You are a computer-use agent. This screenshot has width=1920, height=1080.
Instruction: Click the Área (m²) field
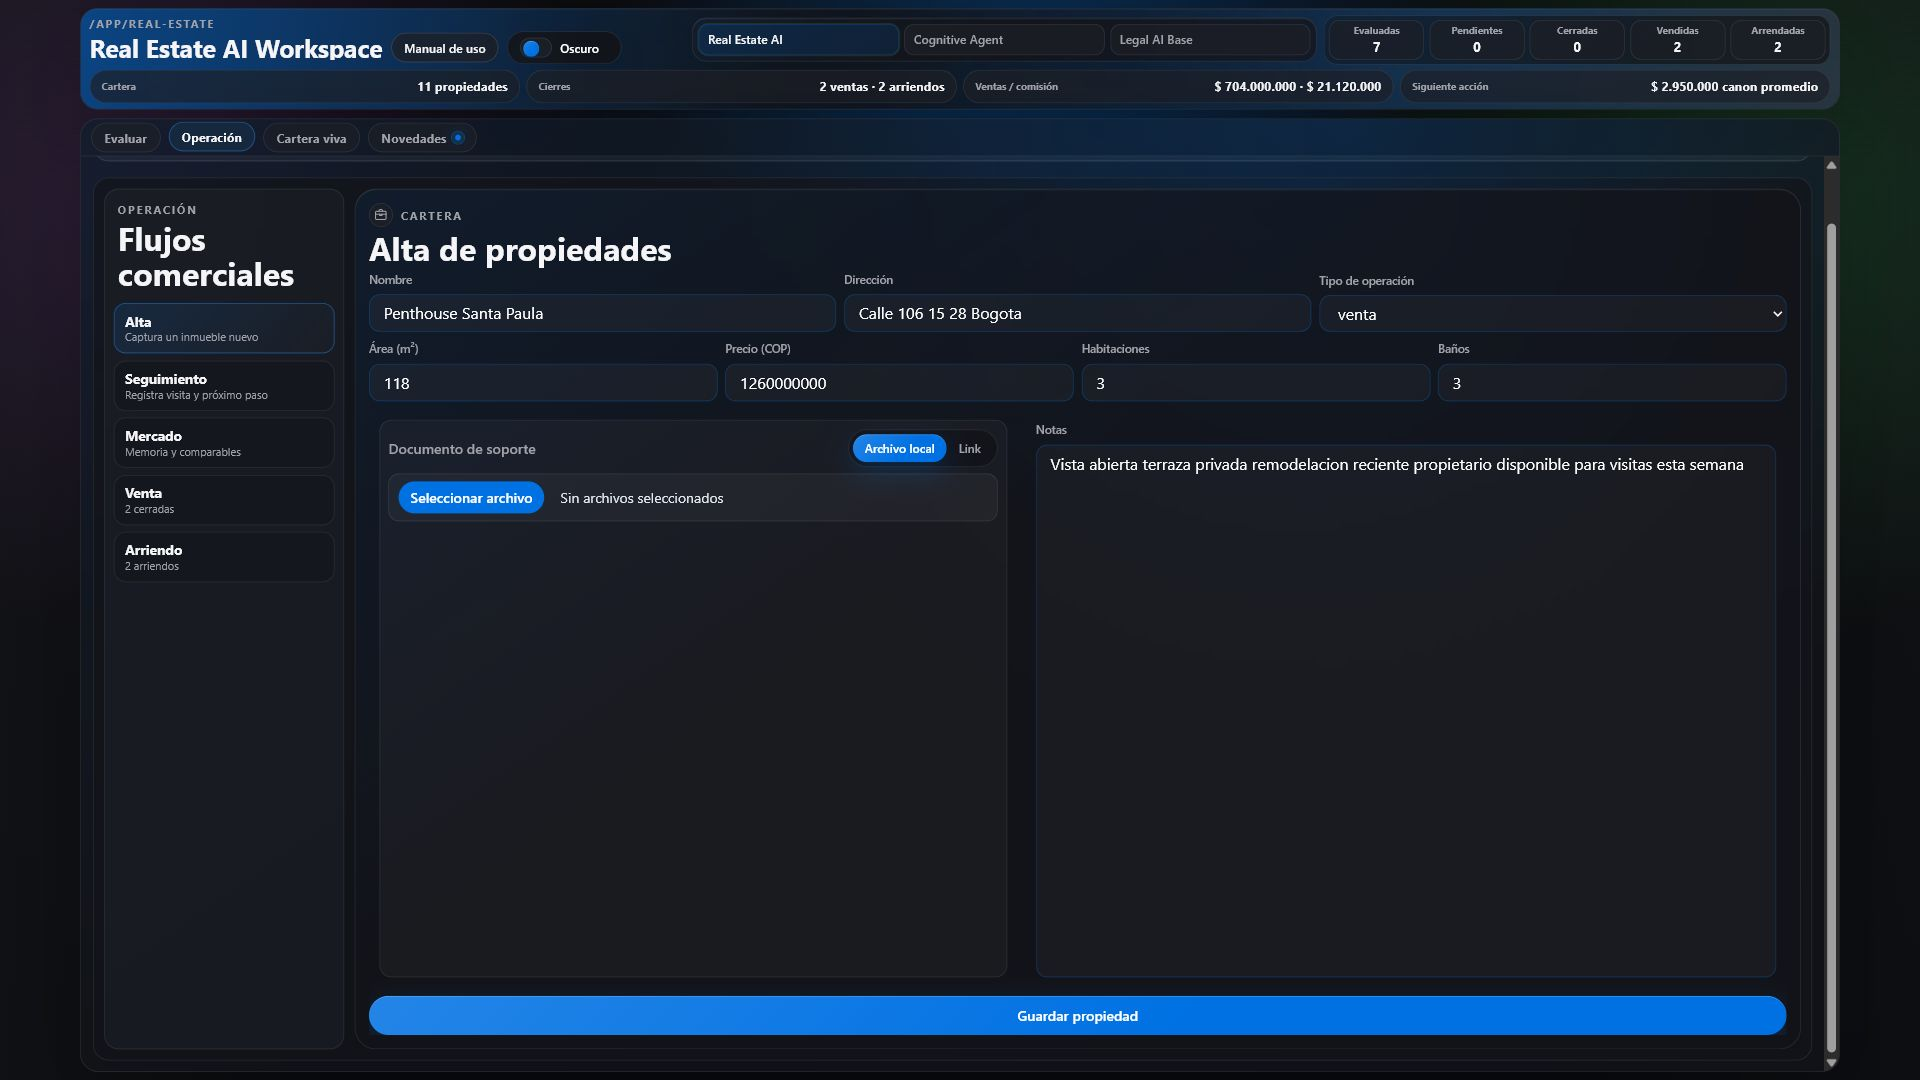click(x=543, y=383)
